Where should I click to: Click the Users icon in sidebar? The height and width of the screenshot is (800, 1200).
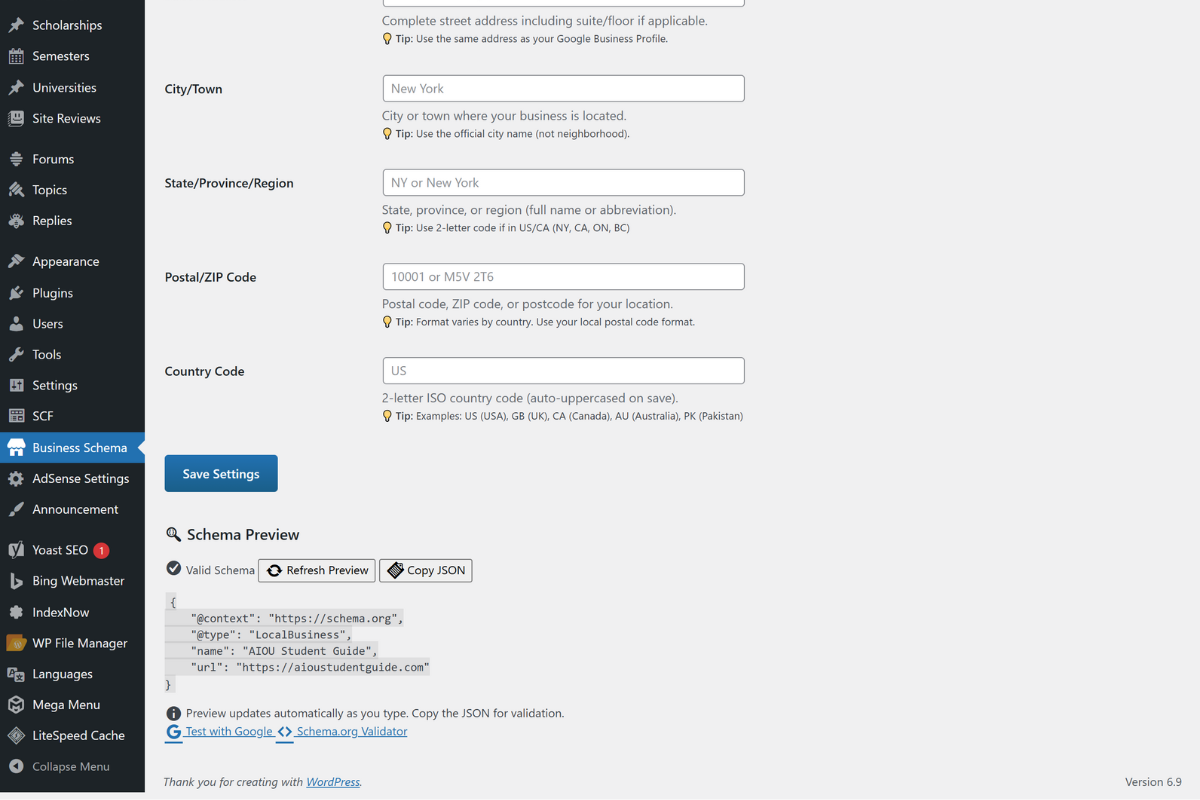pos(16,324)
